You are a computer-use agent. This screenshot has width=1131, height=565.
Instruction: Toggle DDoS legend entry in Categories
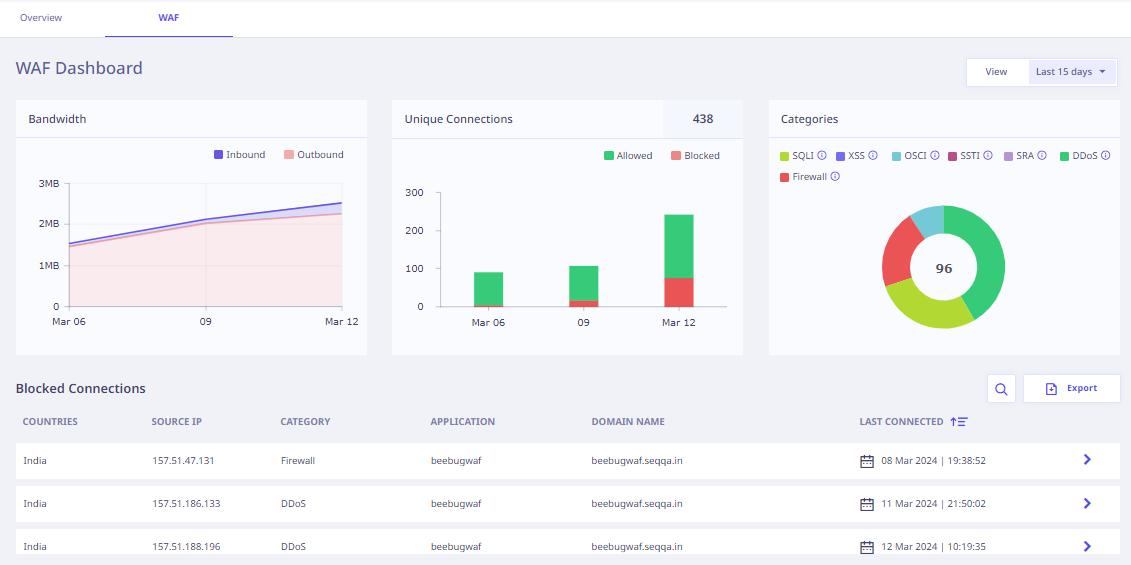(x=1078, y=156)
